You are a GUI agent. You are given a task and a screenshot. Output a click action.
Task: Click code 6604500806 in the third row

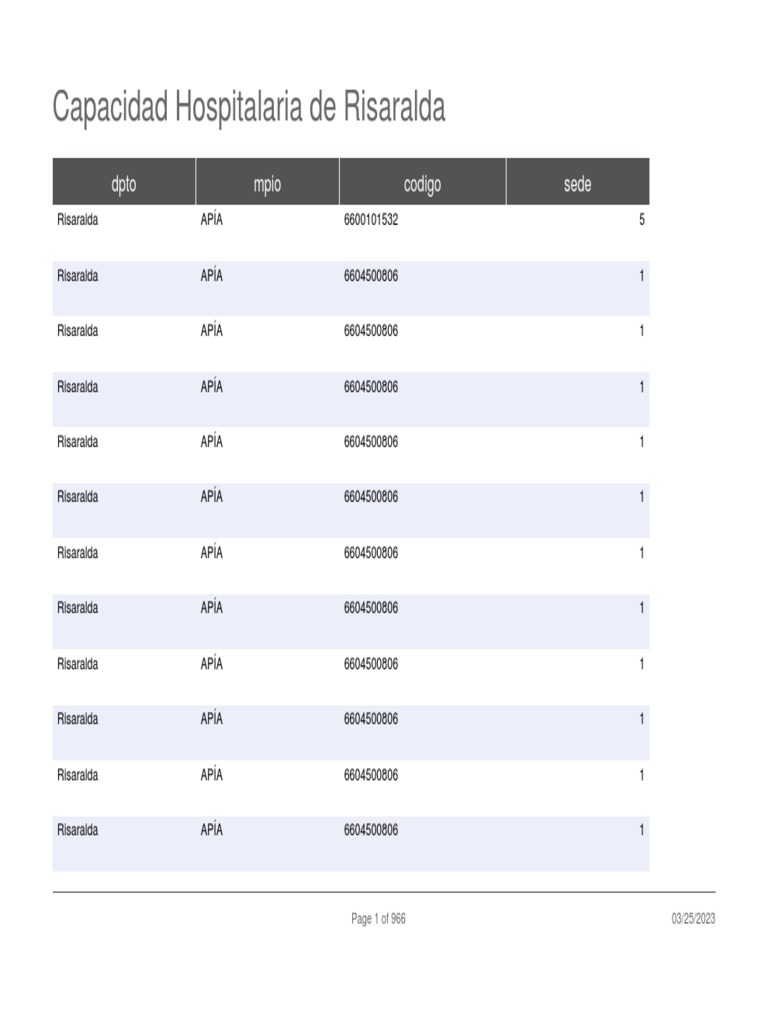tap(371, 331)
